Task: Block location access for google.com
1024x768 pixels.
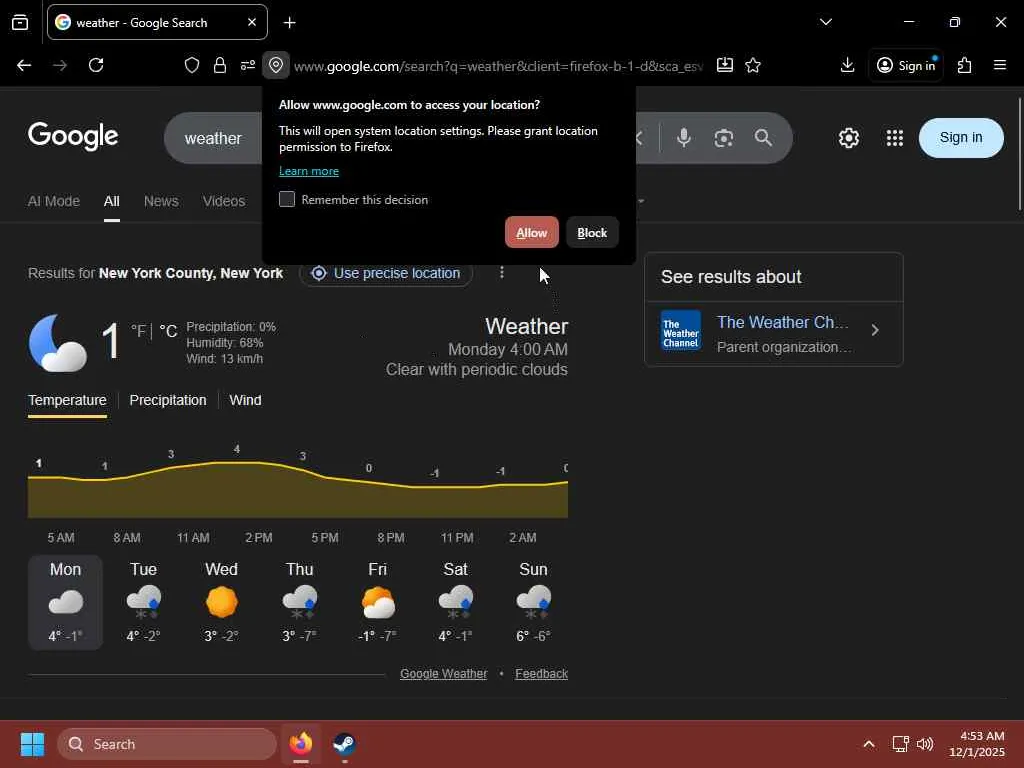Action: (x=592, y=232)
